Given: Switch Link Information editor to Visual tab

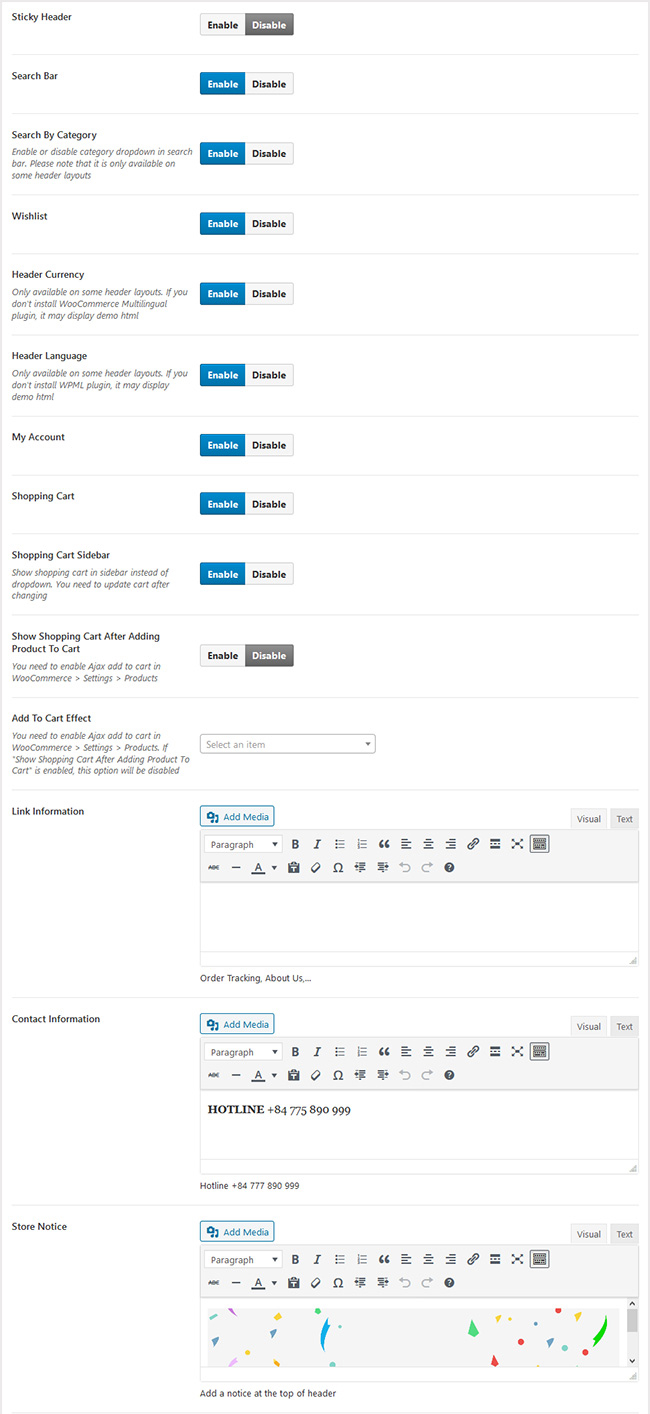Looking at the screenshot, I should tap(589, 819).
